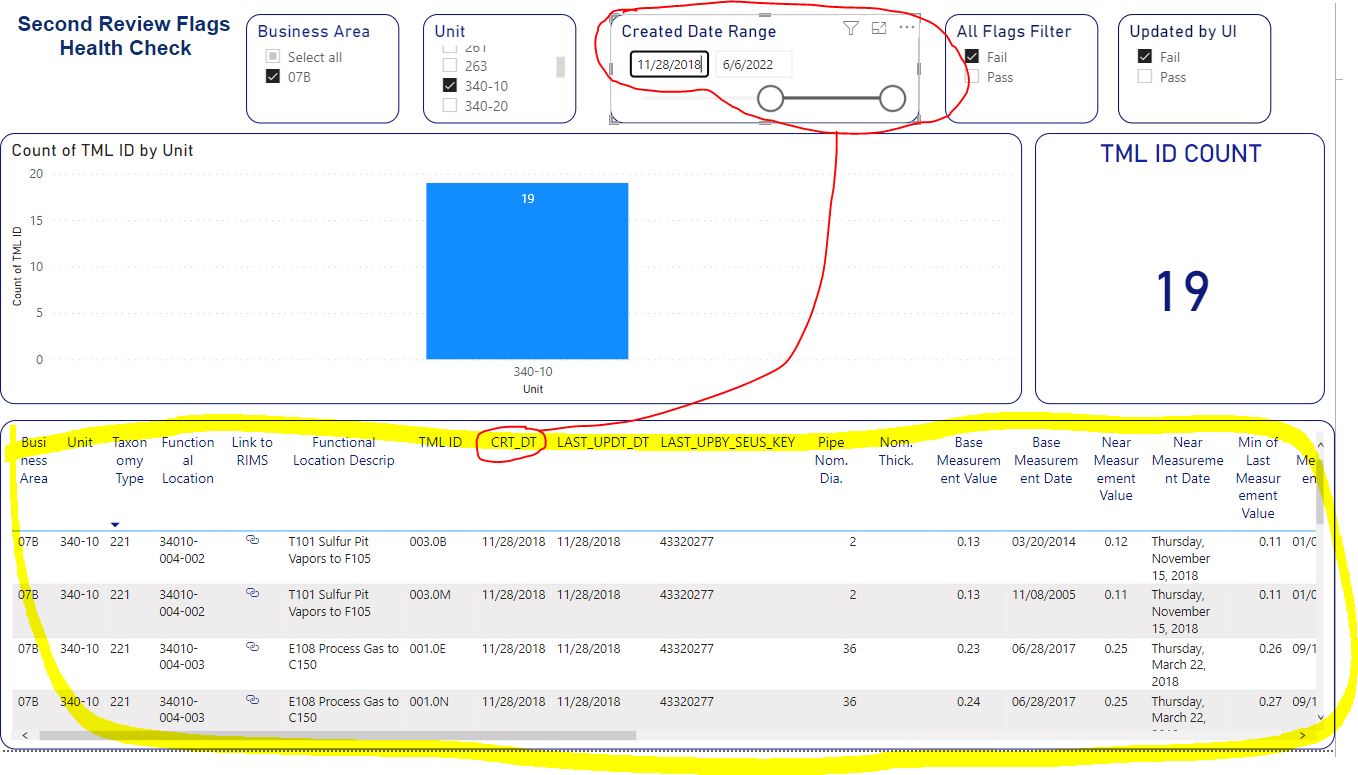Select the cell with date 03/20/2014
The height and width of the screenshot is (775, 1358).
point(1044,541)
